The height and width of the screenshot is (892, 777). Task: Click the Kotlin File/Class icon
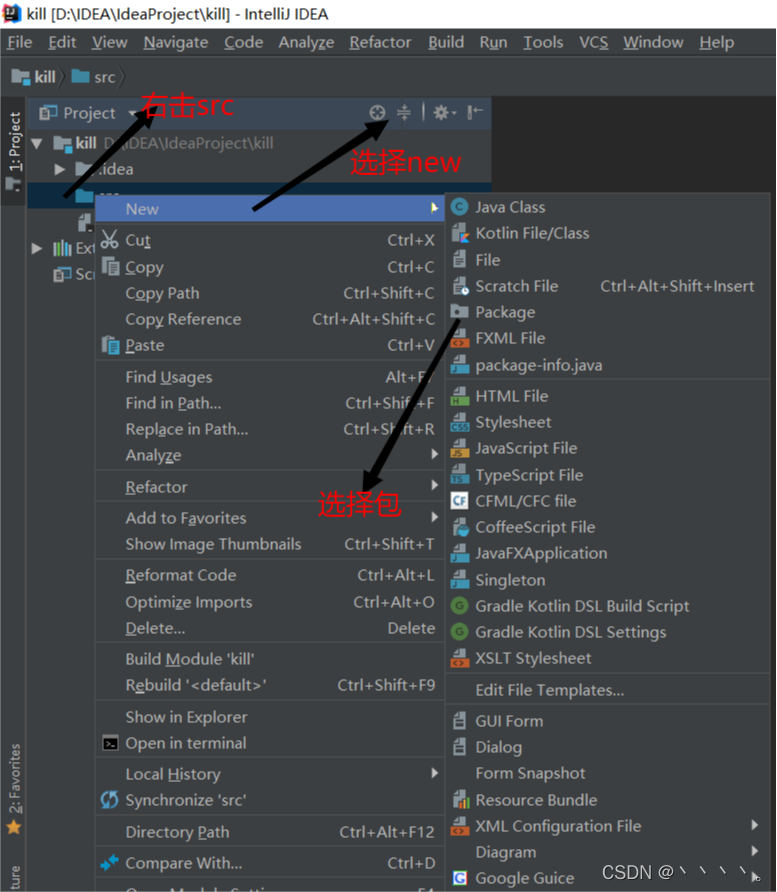459,233
